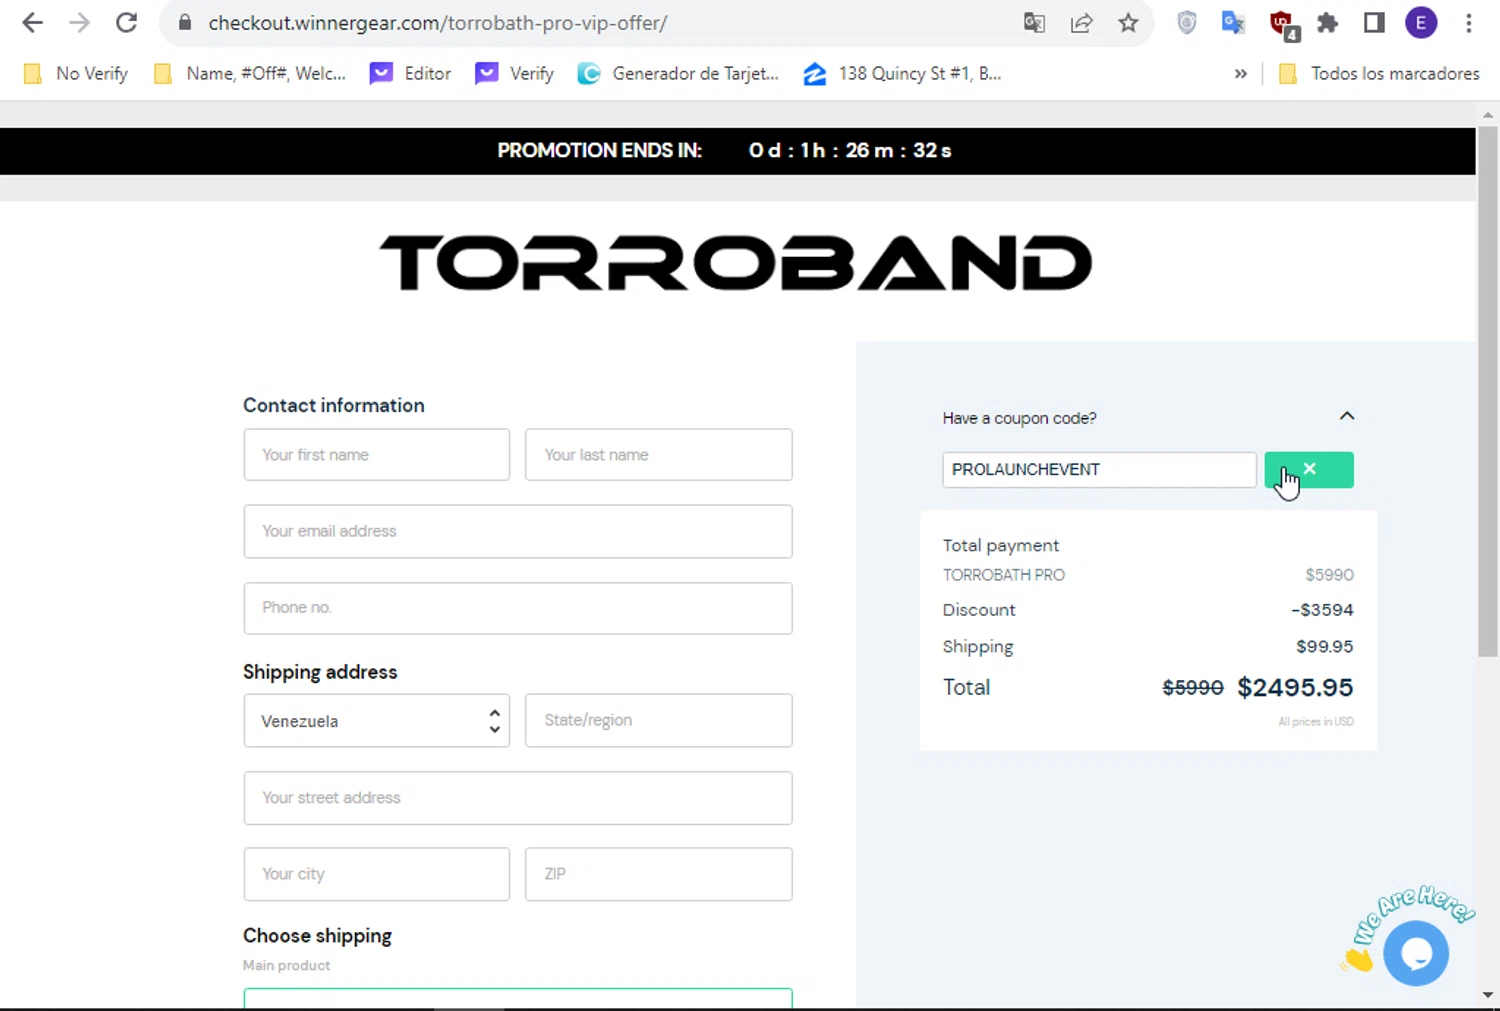Open the shield extension icon
Screen dimensions: 1500x1011
pos(1187,23)
